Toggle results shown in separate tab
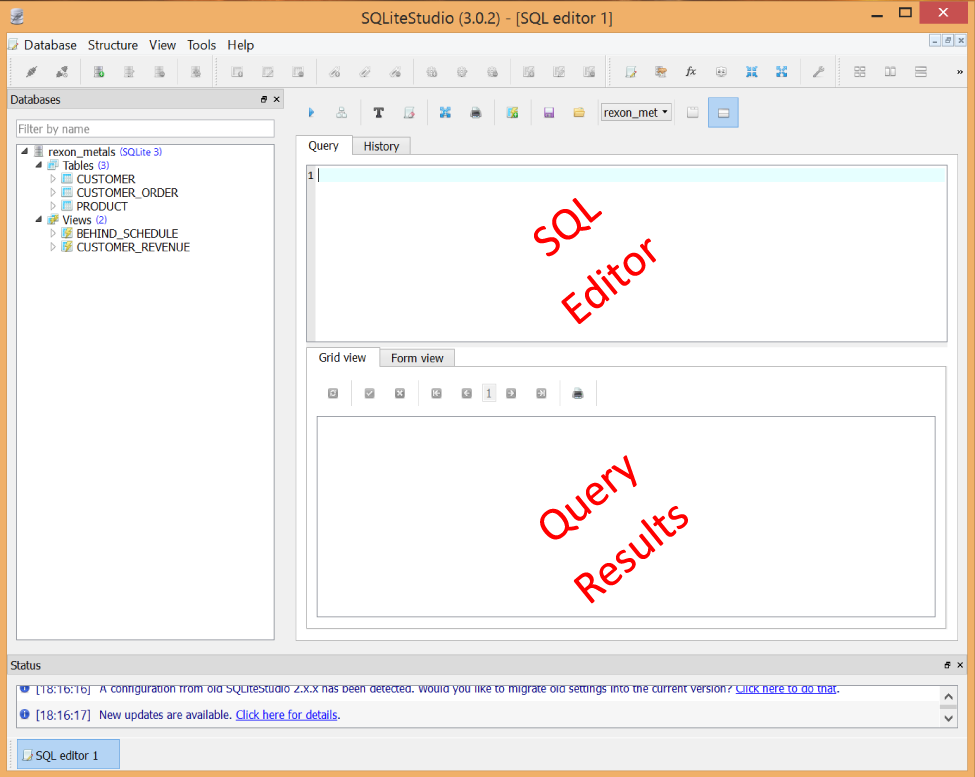 [x=693, y=112]
